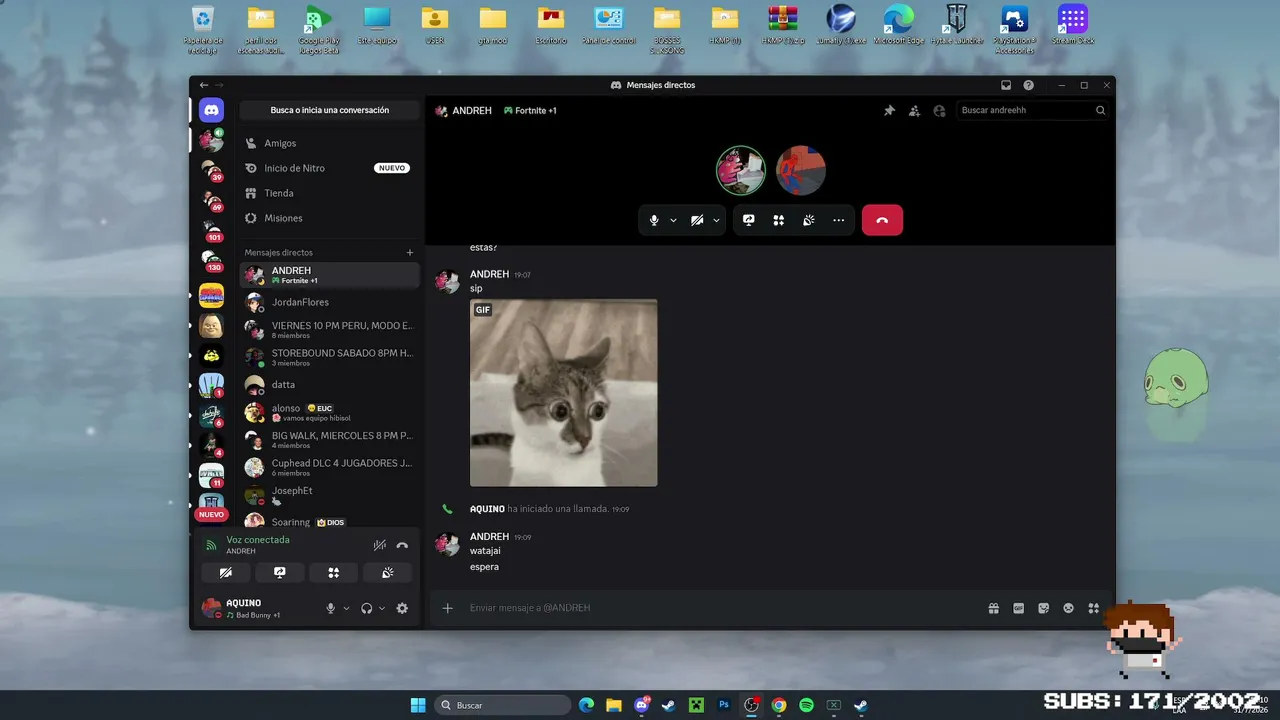Open the Misiones section
The image size is (1280, 720).
coord(329,218)
